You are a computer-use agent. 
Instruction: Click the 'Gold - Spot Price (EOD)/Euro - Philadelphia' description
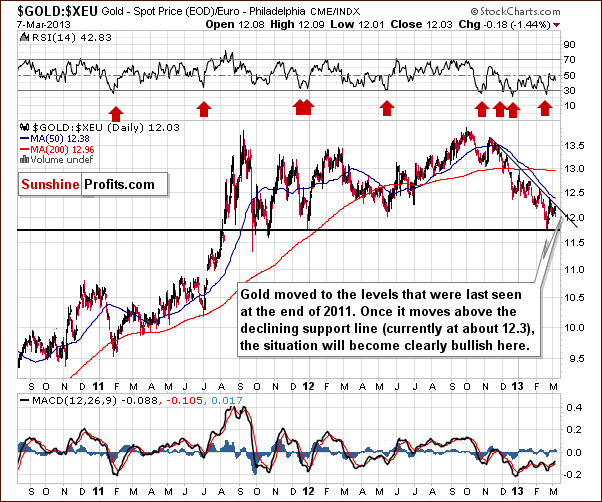(203, 12)
